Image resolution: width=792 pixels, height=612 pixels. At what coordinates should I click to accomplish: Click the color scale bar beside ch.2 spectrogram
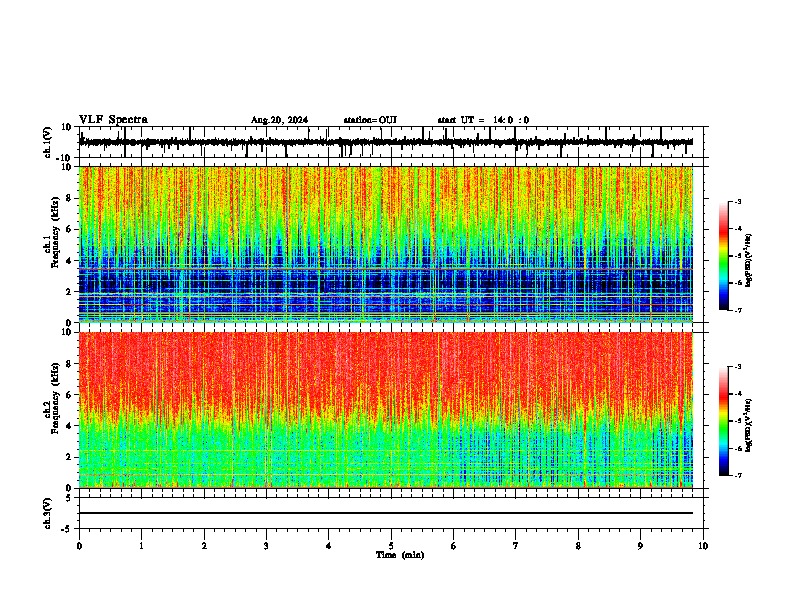click(x=723, y=421)
